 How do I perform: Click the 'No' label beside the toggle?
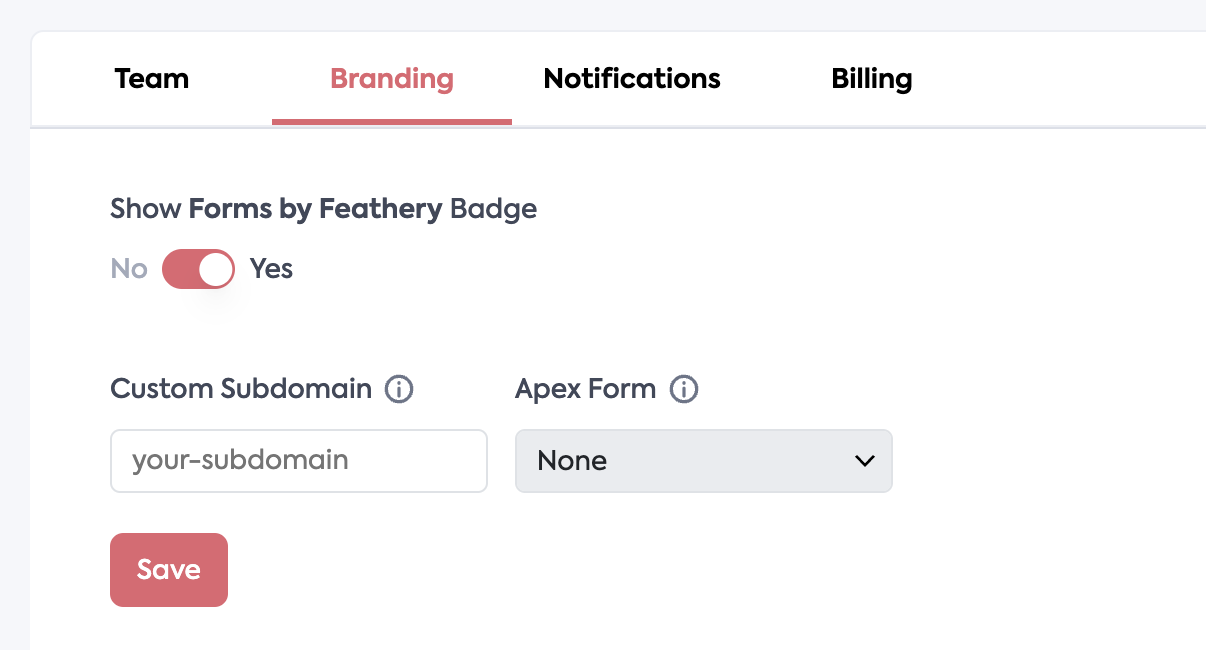(x=129, y=269)
